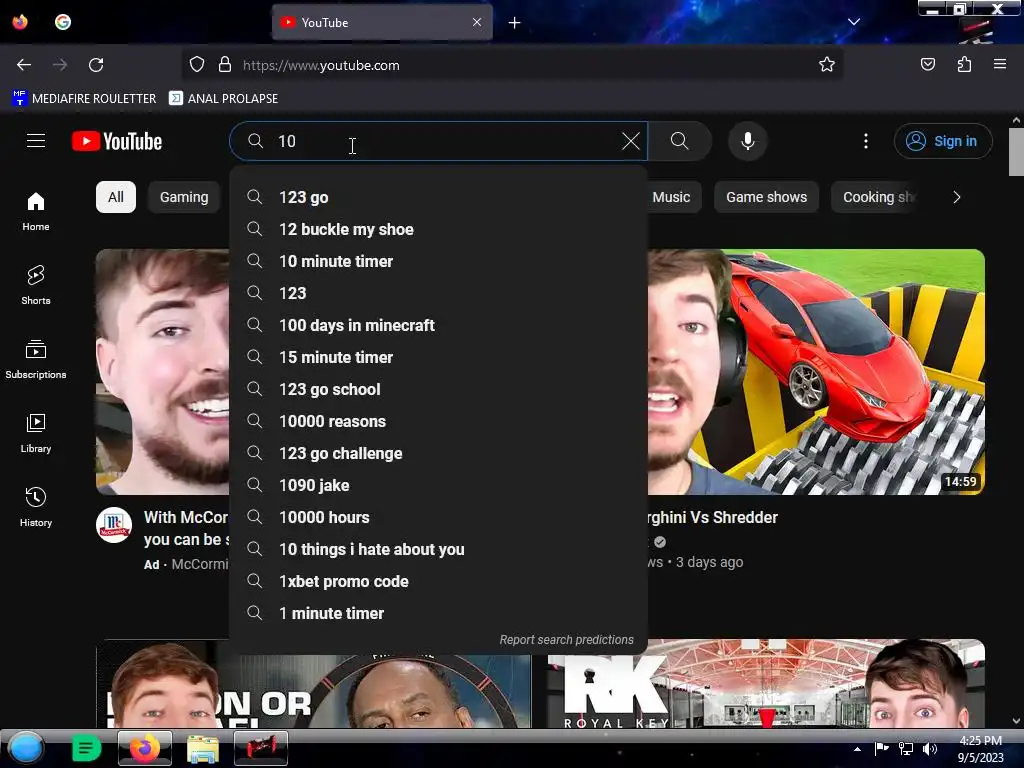Open the clock showing 4:25 PM
The width and height of the screenshot is (1024, 768).
[980, 748]
